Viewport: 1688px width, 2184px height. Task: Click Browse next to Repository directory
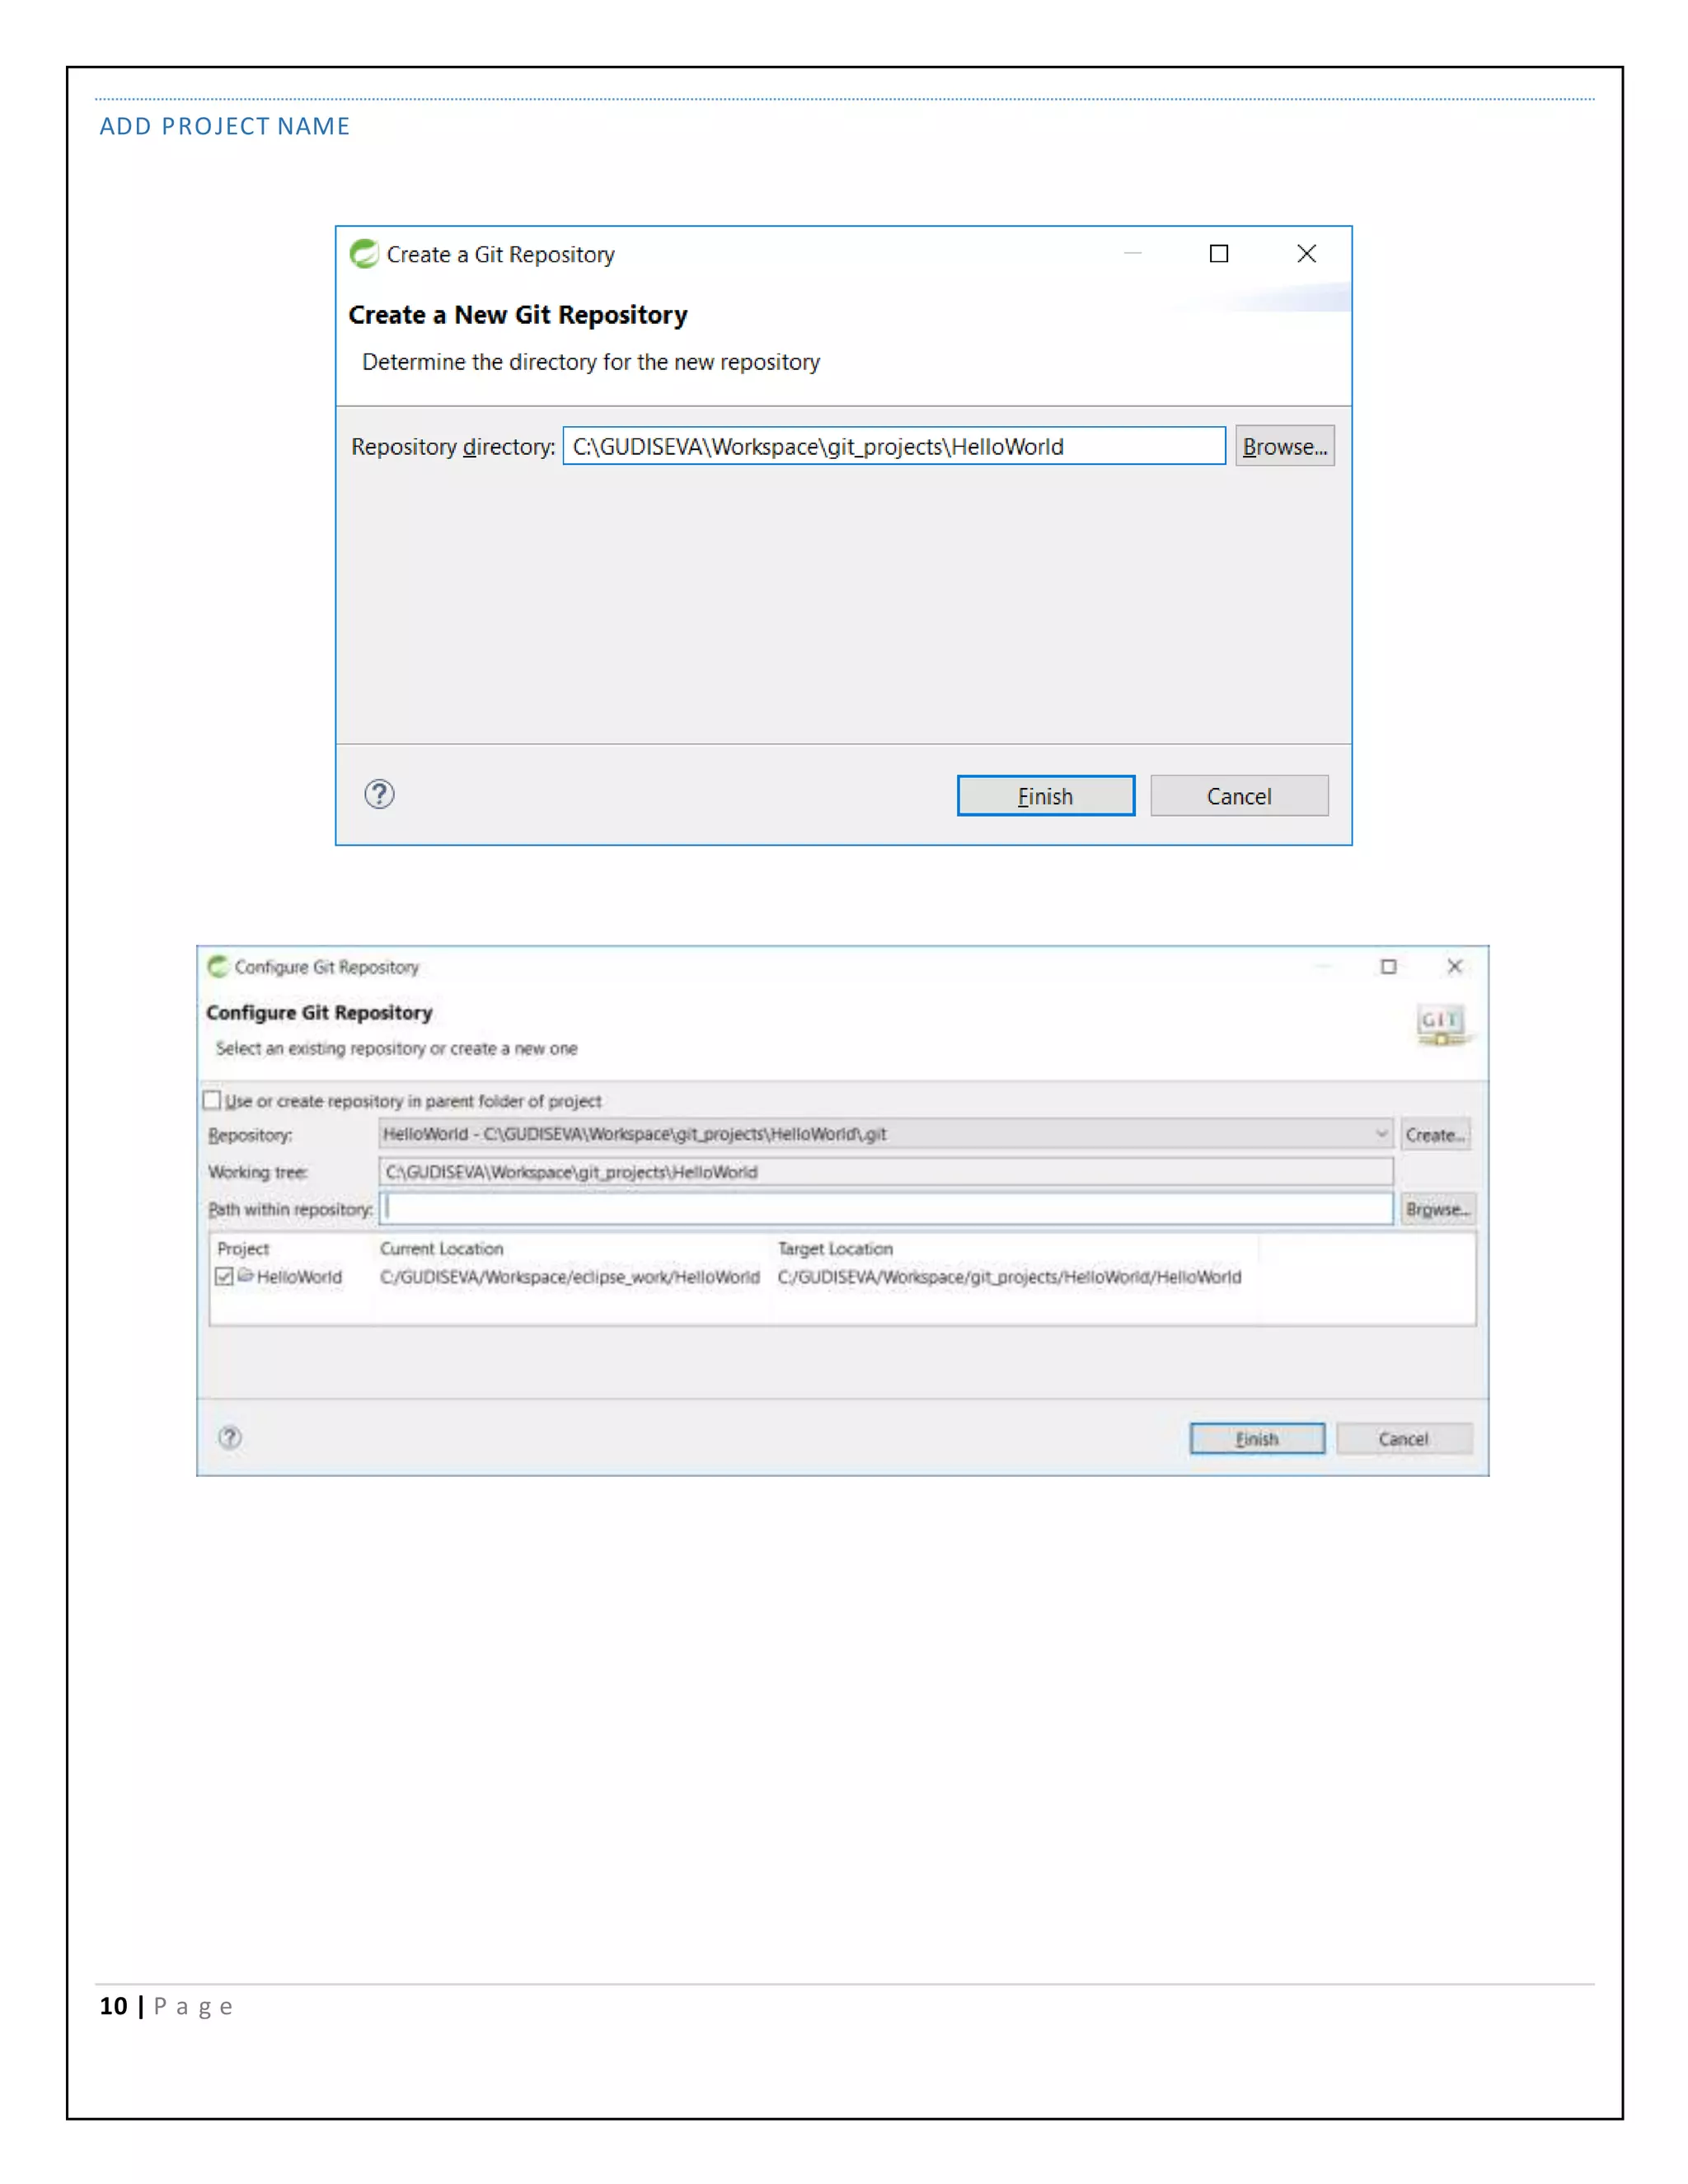(x=1284, y=446)
